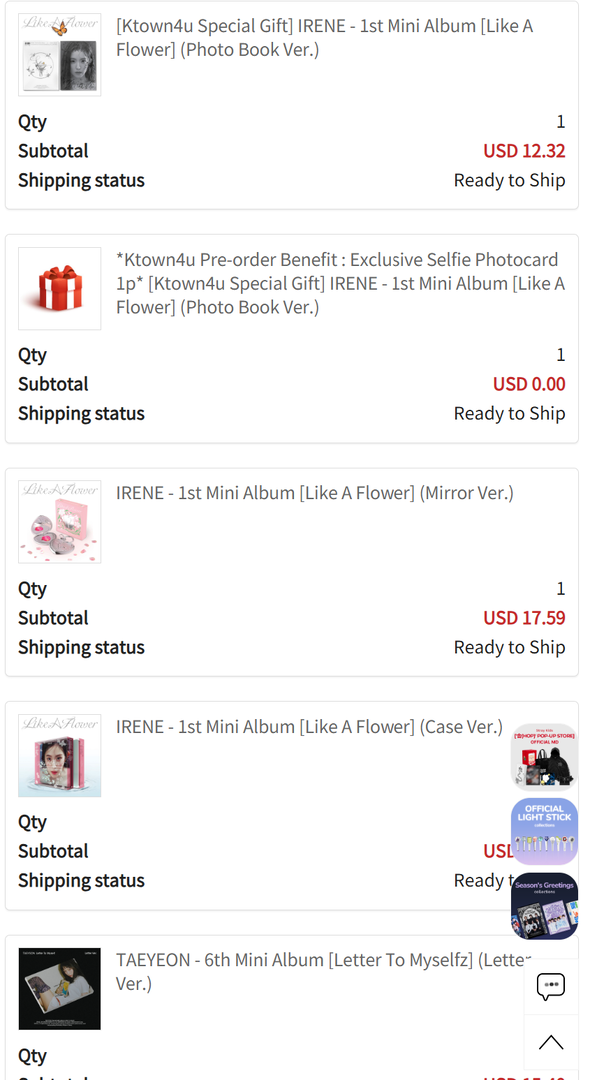Viewport: 590px width, 1080px height.
Task: Click the red gift box benefit image
Action: (60, 289)
